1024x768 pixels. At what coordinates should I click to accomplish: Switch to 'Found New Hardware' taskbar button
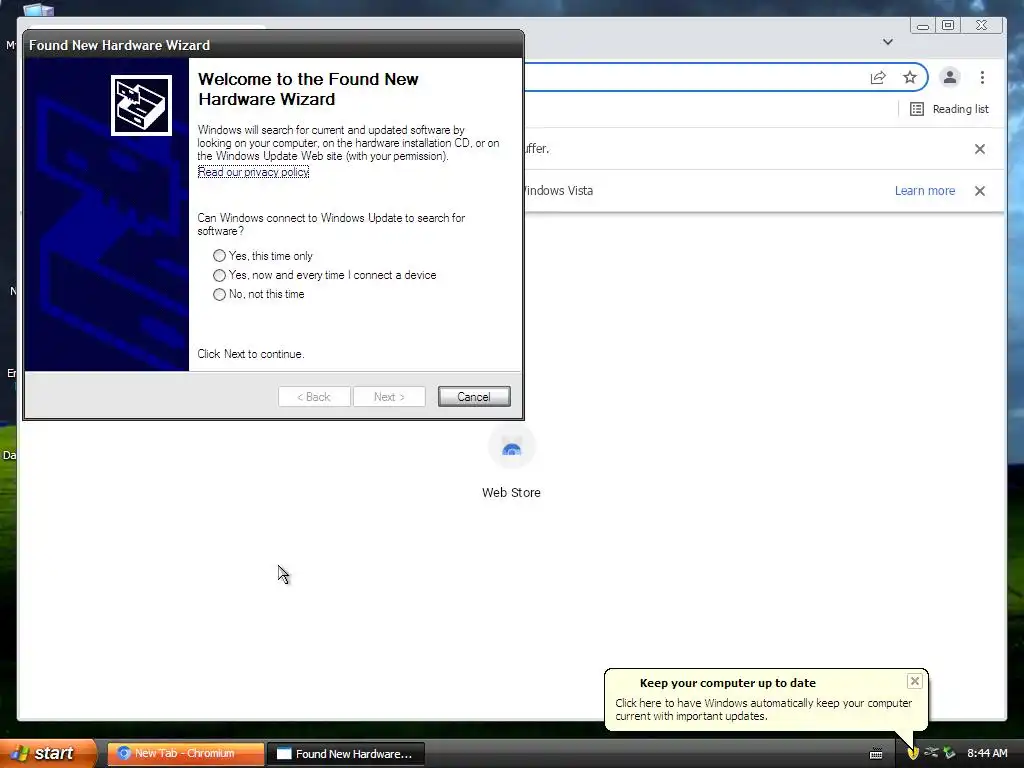[346, 753]
